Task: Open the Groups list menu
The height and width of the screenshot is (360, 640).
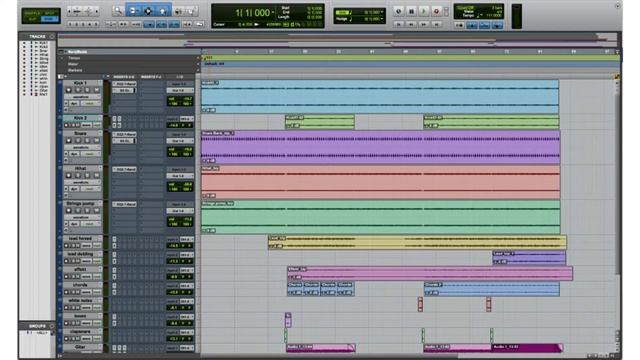Action: coord(51,326)
